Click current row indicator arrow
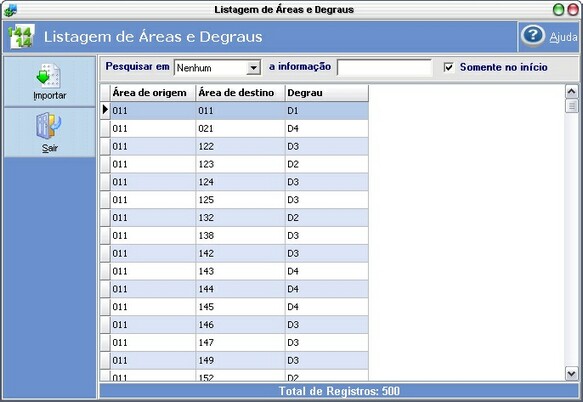The image size is (583, 402). pos(105,110)
